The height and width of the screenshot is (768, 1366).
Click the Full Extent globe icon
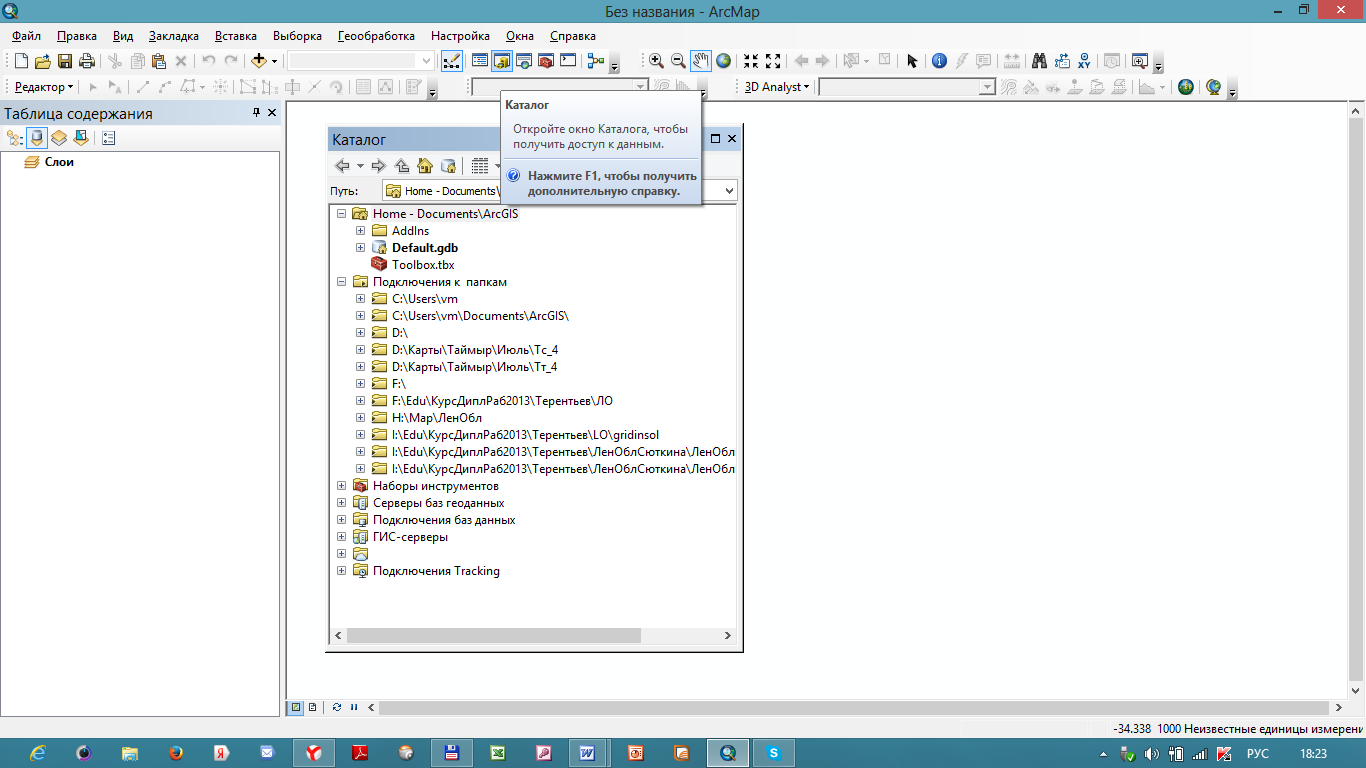tap(723, 61)
